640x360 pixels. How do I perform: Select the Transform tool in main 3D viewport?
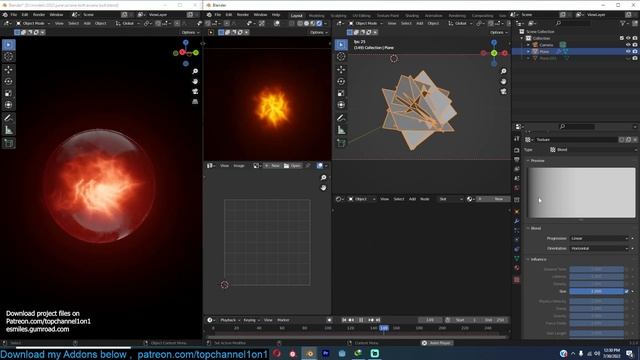[x=341, y=105]
